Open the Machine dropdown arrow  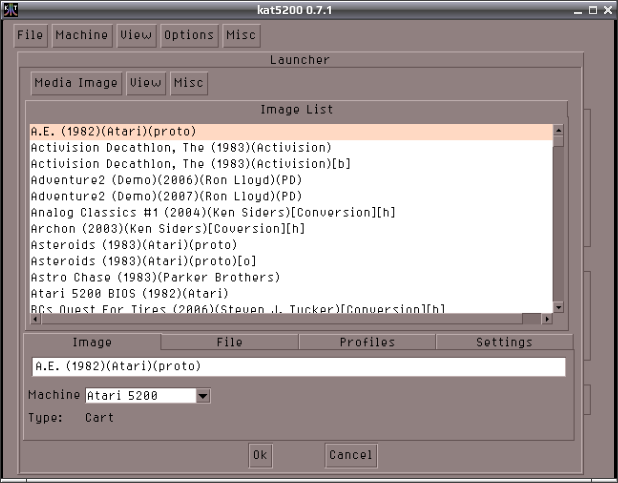pos(203,396)
